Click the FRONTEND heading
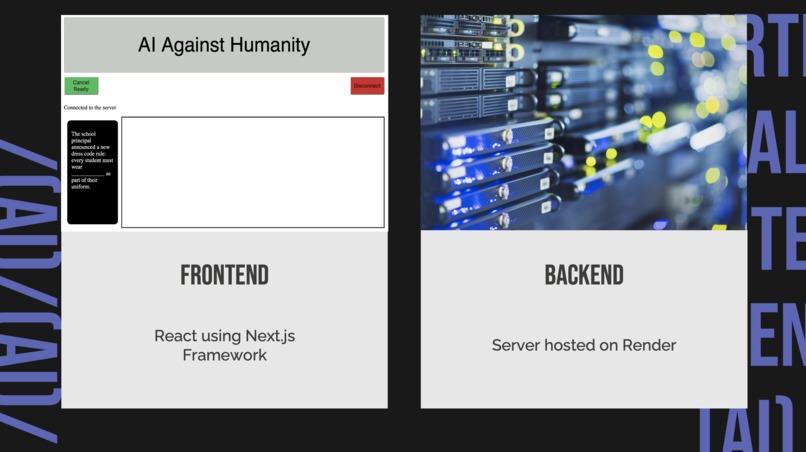Viewport: 806px width, 452px height. coord(225,275)
